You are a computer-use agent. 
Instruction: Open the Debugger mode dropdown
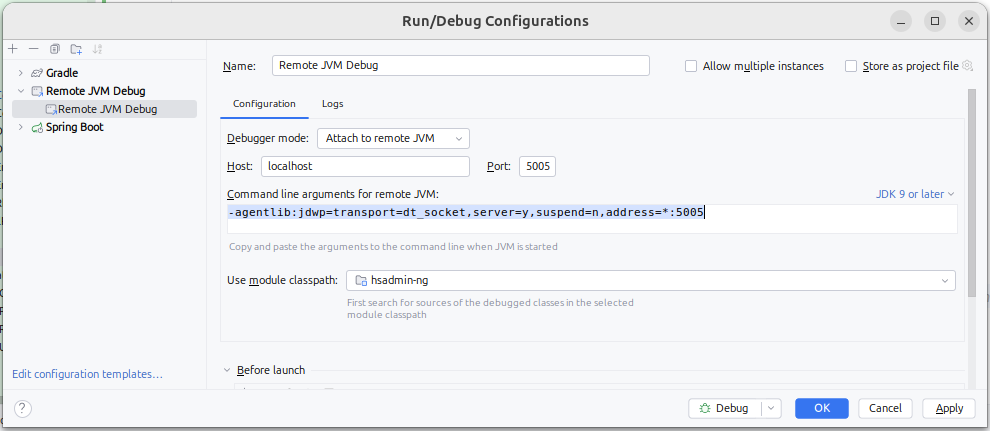pyautogui.click(x=393, y=138)
